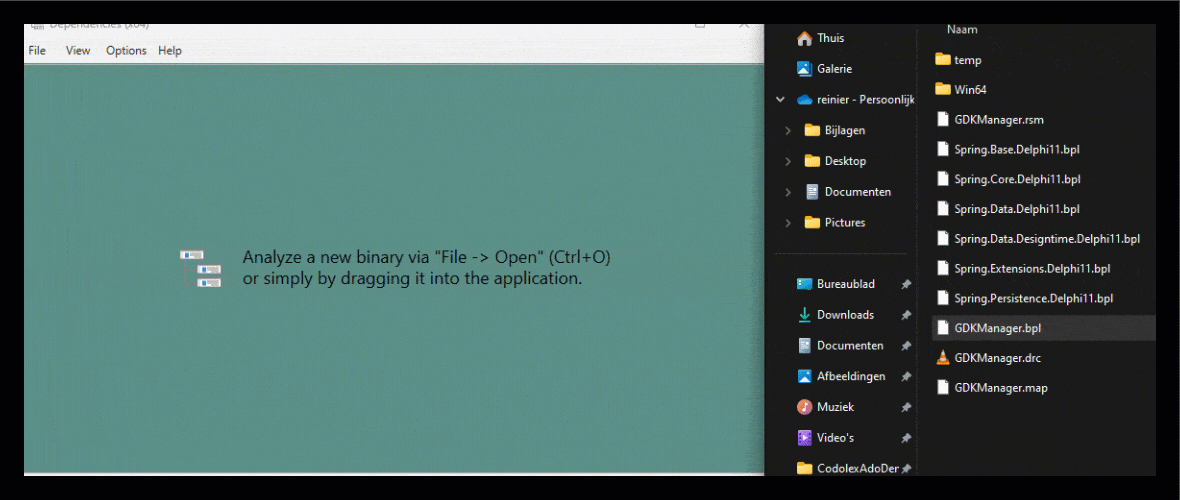Screen dimensions: 1180x500
Task: Click the Video's purple icon
Action: point(804,438)
